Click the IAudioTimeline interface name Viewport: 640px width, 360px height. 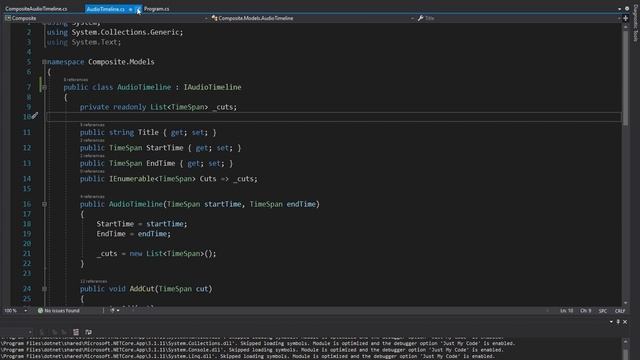click(212, 87)
